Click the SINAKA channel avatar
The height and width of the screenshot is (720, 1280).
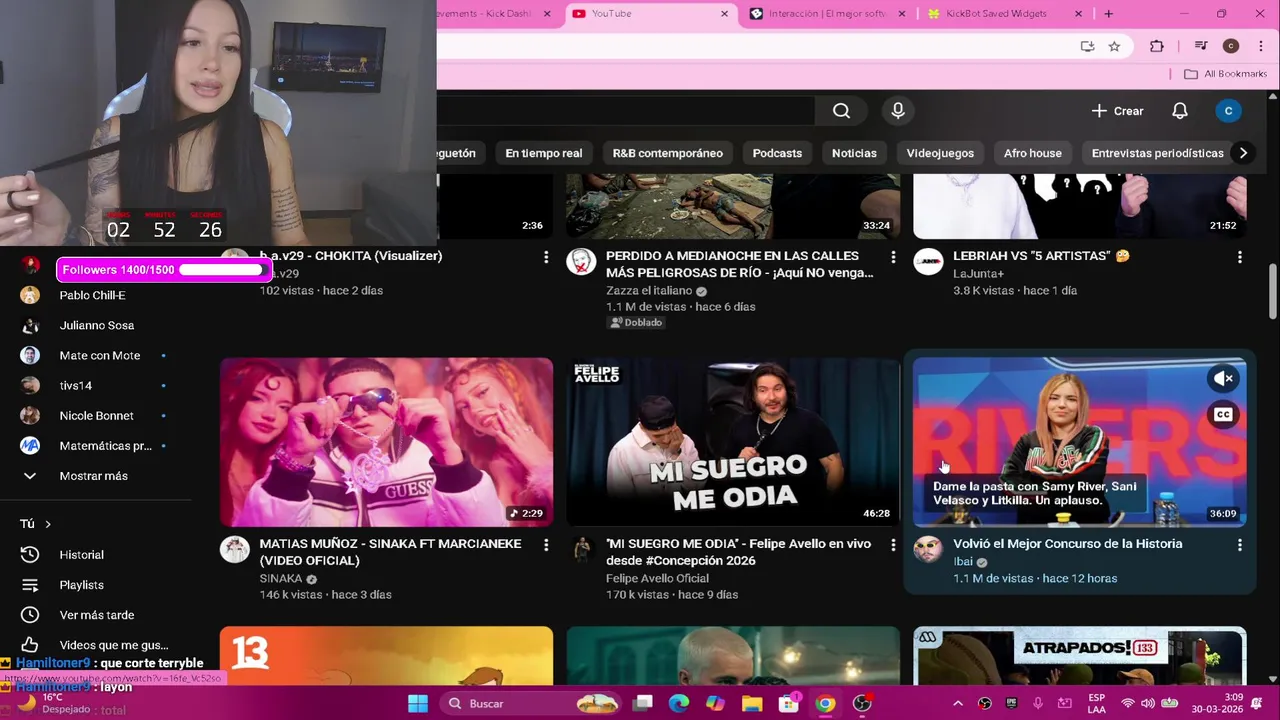click(234, 550)
